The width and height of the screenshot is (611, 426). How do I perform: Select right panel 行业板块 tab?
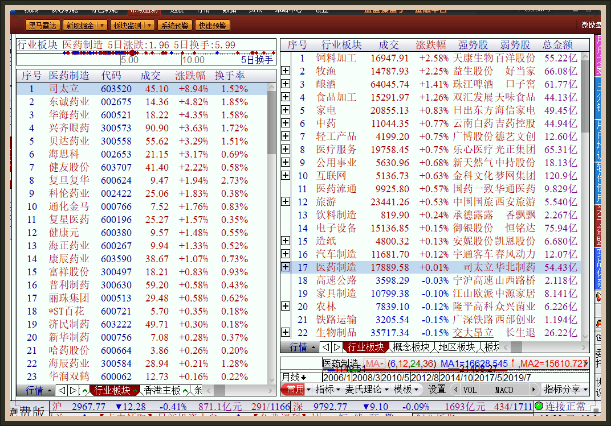tap(366, 347)
